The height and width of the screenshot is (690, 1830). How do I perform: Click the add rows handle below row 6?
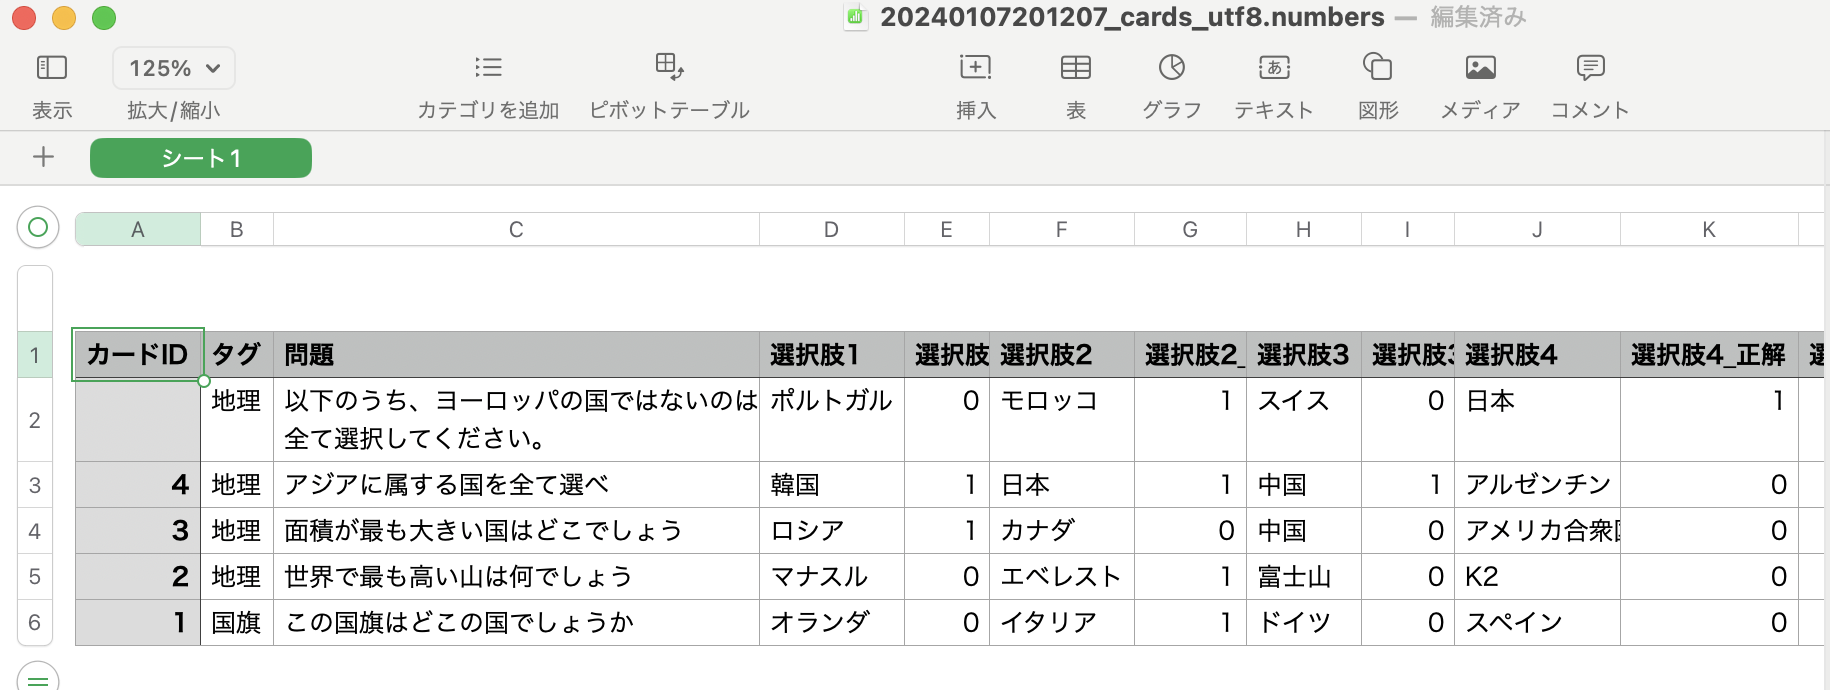(x=38, y=678)
